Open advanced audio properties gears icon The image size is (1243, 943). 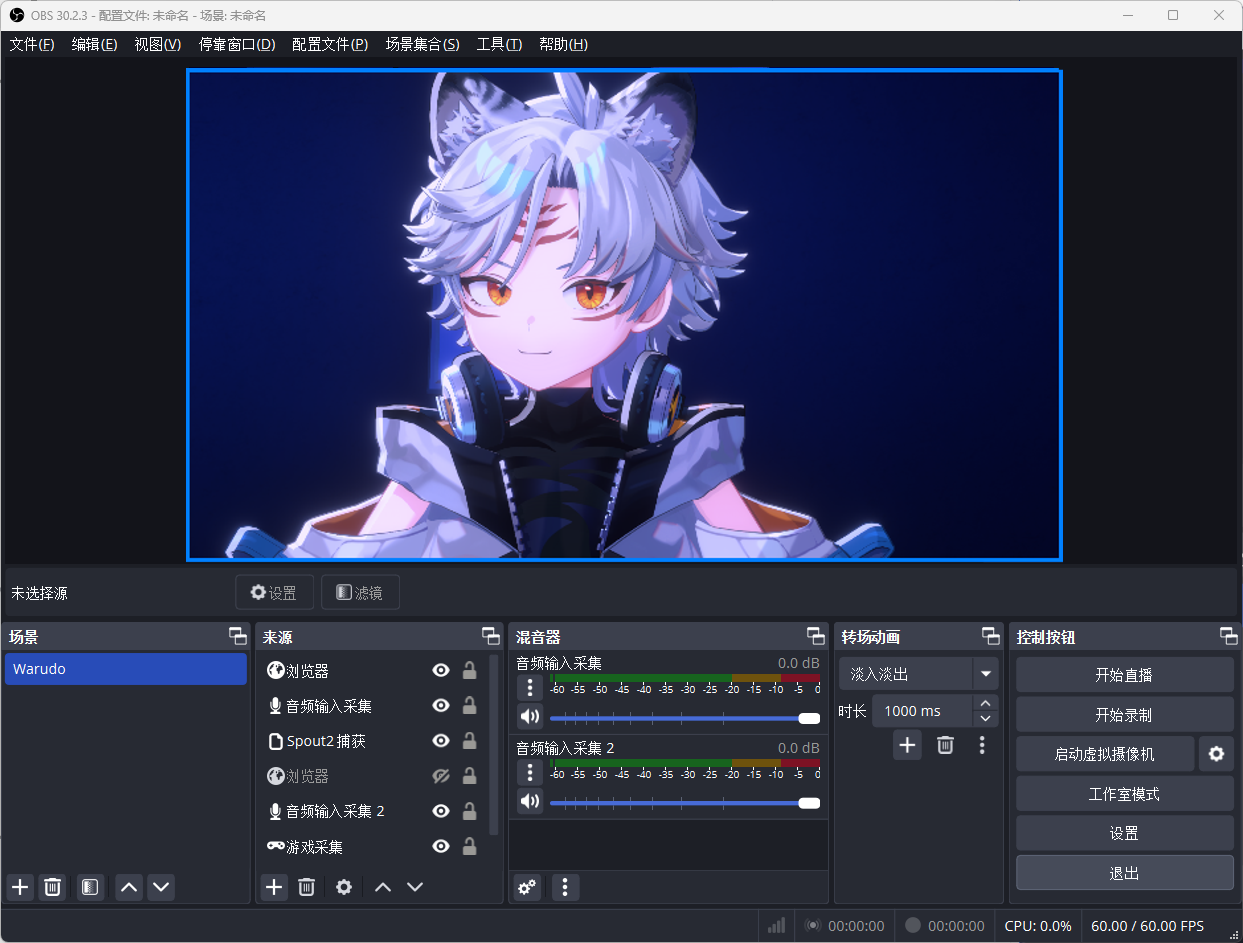(527, 887)
